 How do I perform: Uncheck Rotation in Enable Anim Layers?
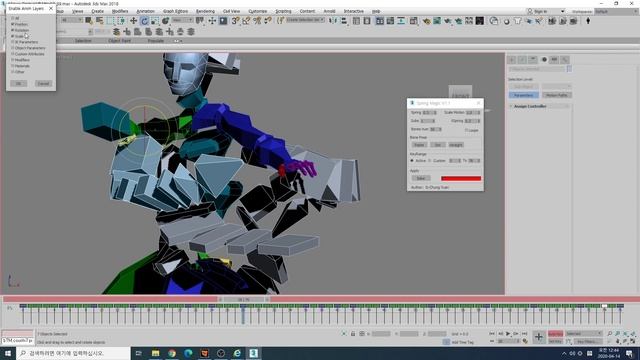pos(13,30)
